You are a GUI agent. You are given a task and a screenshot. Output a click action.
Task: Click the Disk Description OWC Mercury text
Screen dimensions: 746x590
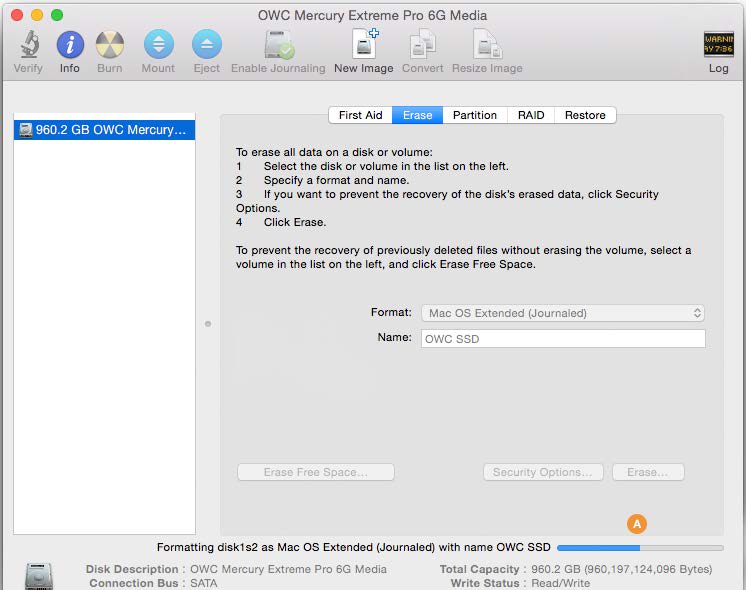point(288,569)
